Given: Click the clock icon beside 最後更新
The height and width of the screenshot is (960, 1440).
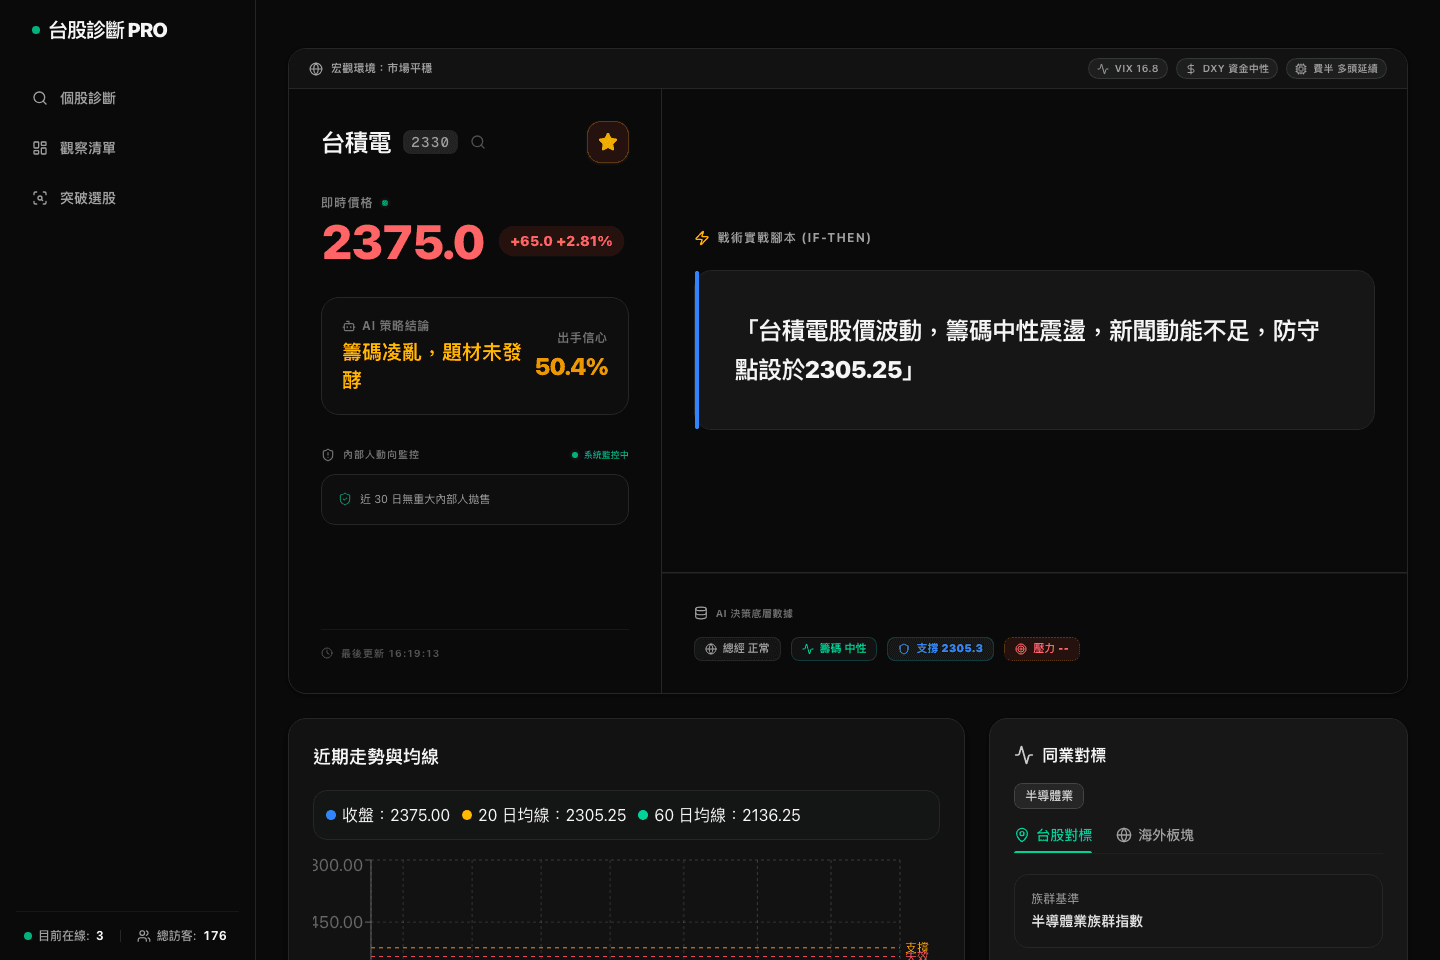Looking at the screenshot, I should [327, 653].
